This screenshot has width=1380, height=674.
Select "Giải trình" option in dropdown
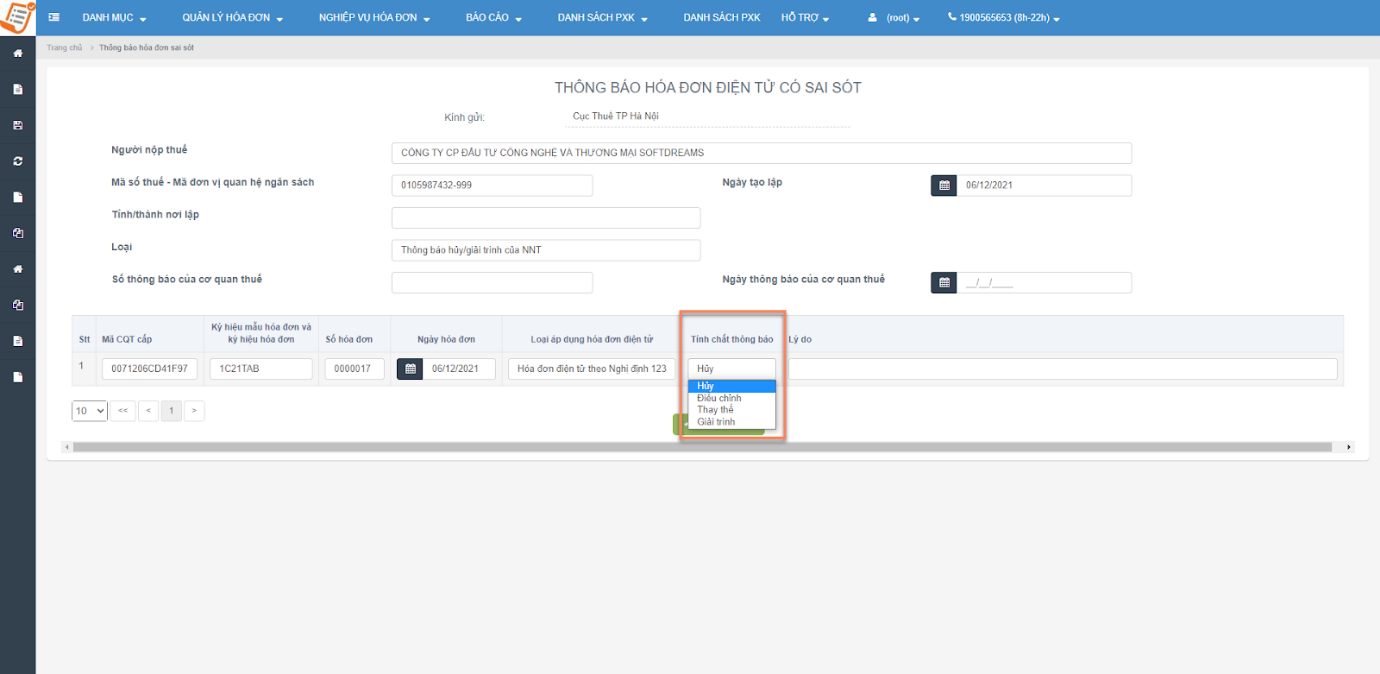(716, 422)
